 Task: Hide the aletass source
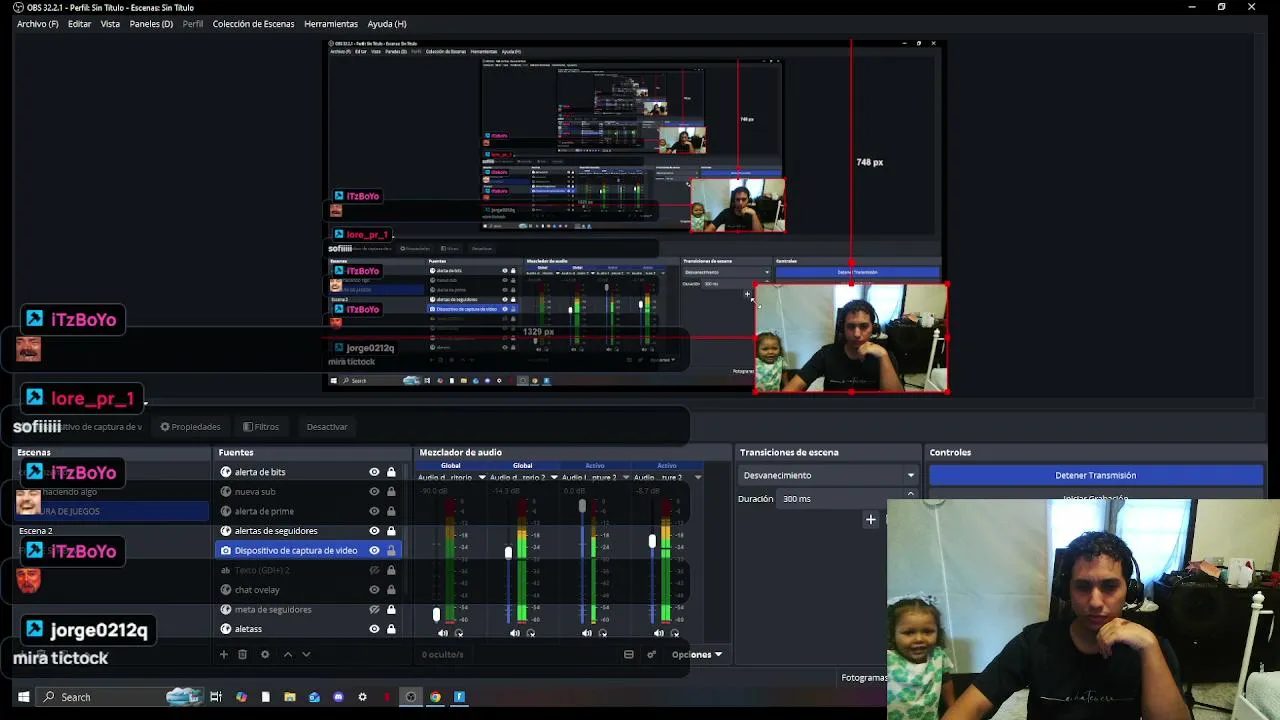tap(374, 629)
